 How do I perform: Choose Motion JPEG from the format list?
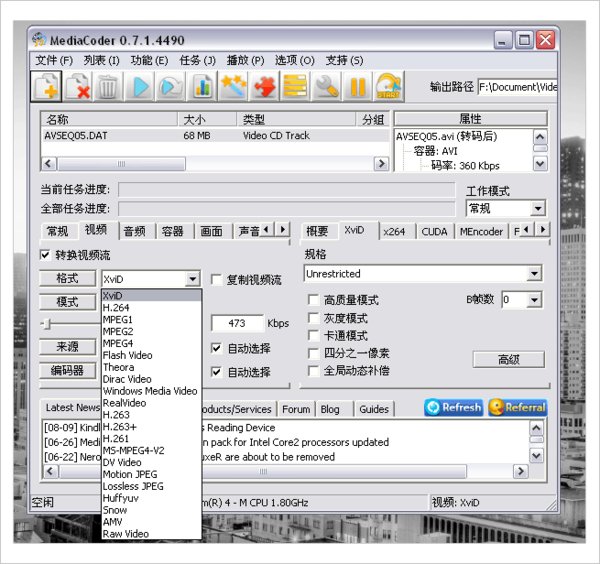(x=151, y=474)
